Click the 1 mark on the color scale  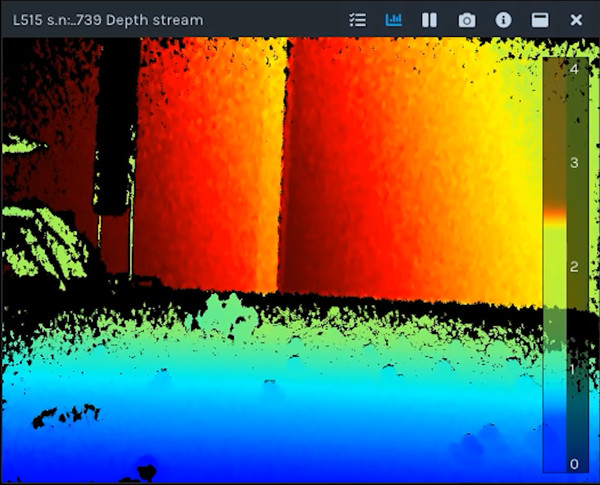574,369
